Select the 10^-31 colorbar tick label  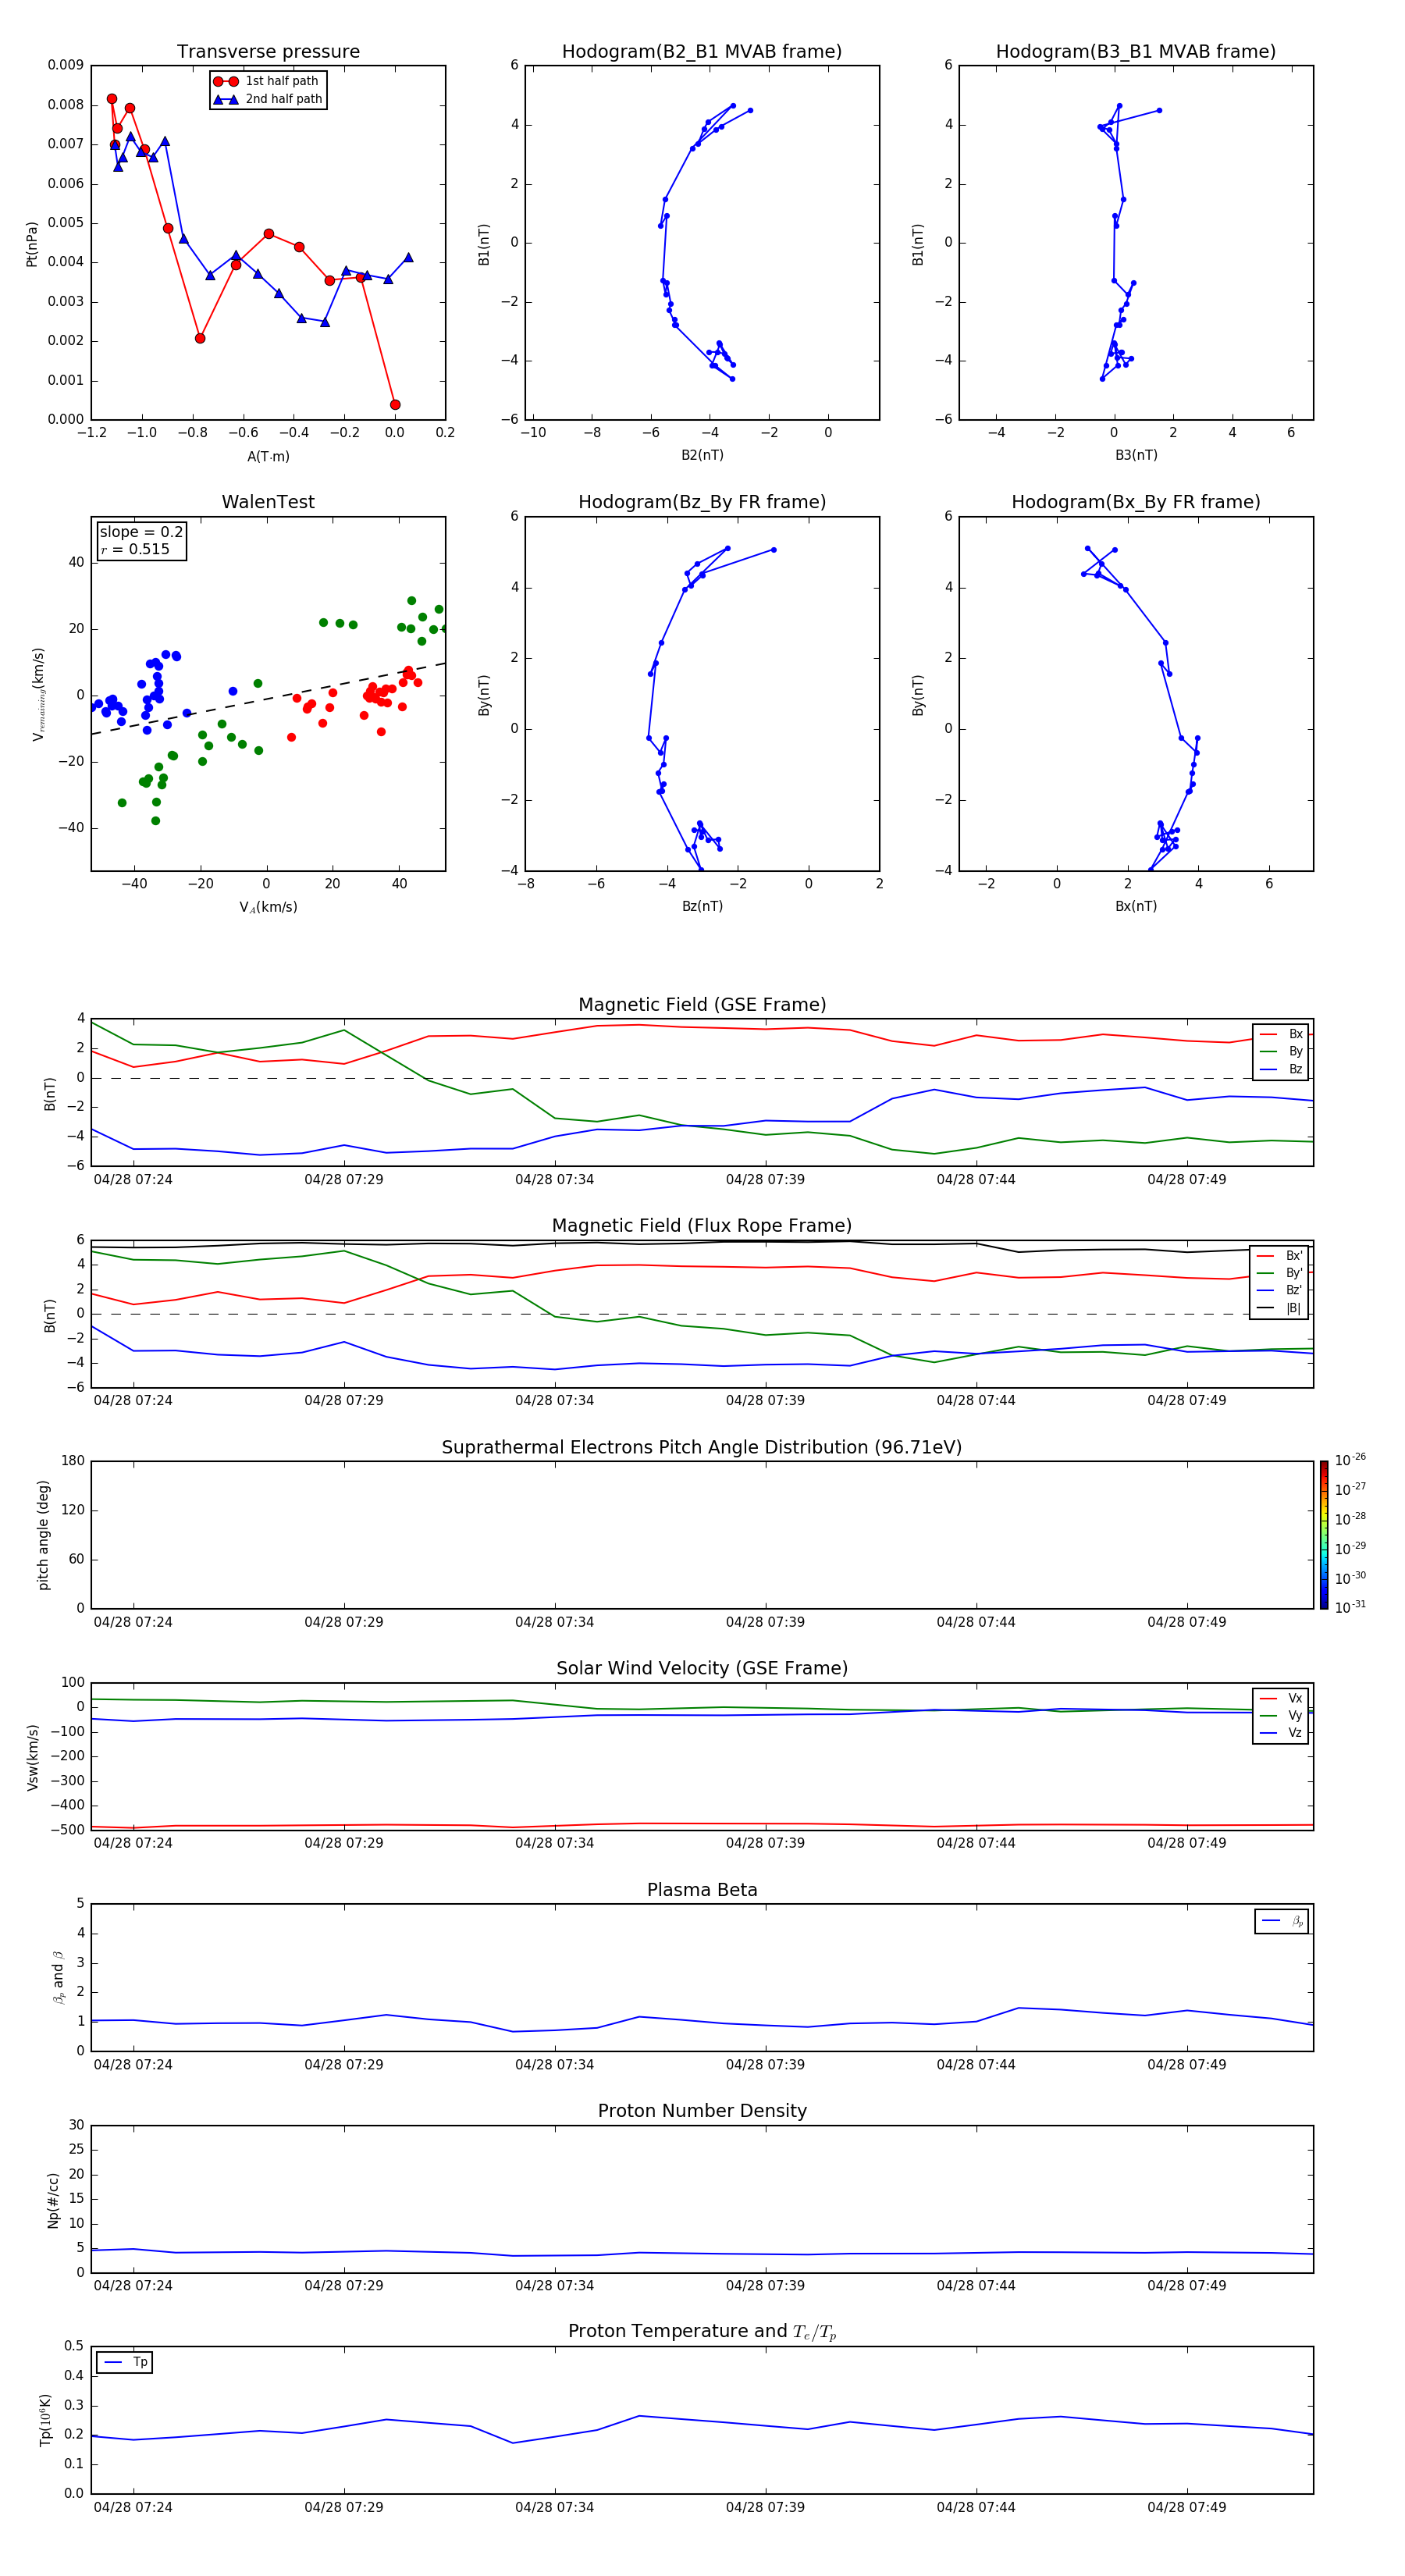(1350, 1607)
